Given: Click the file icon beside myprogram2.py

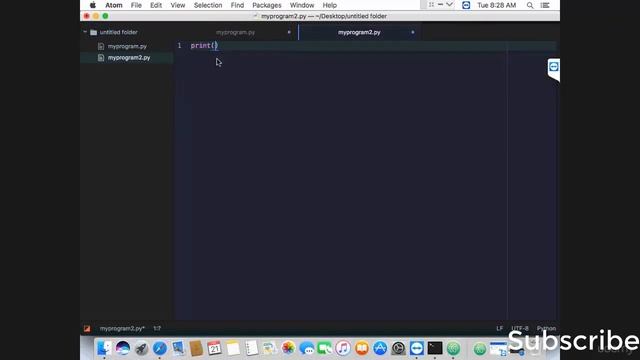Looking at the screenshot, I should [101, 58].
